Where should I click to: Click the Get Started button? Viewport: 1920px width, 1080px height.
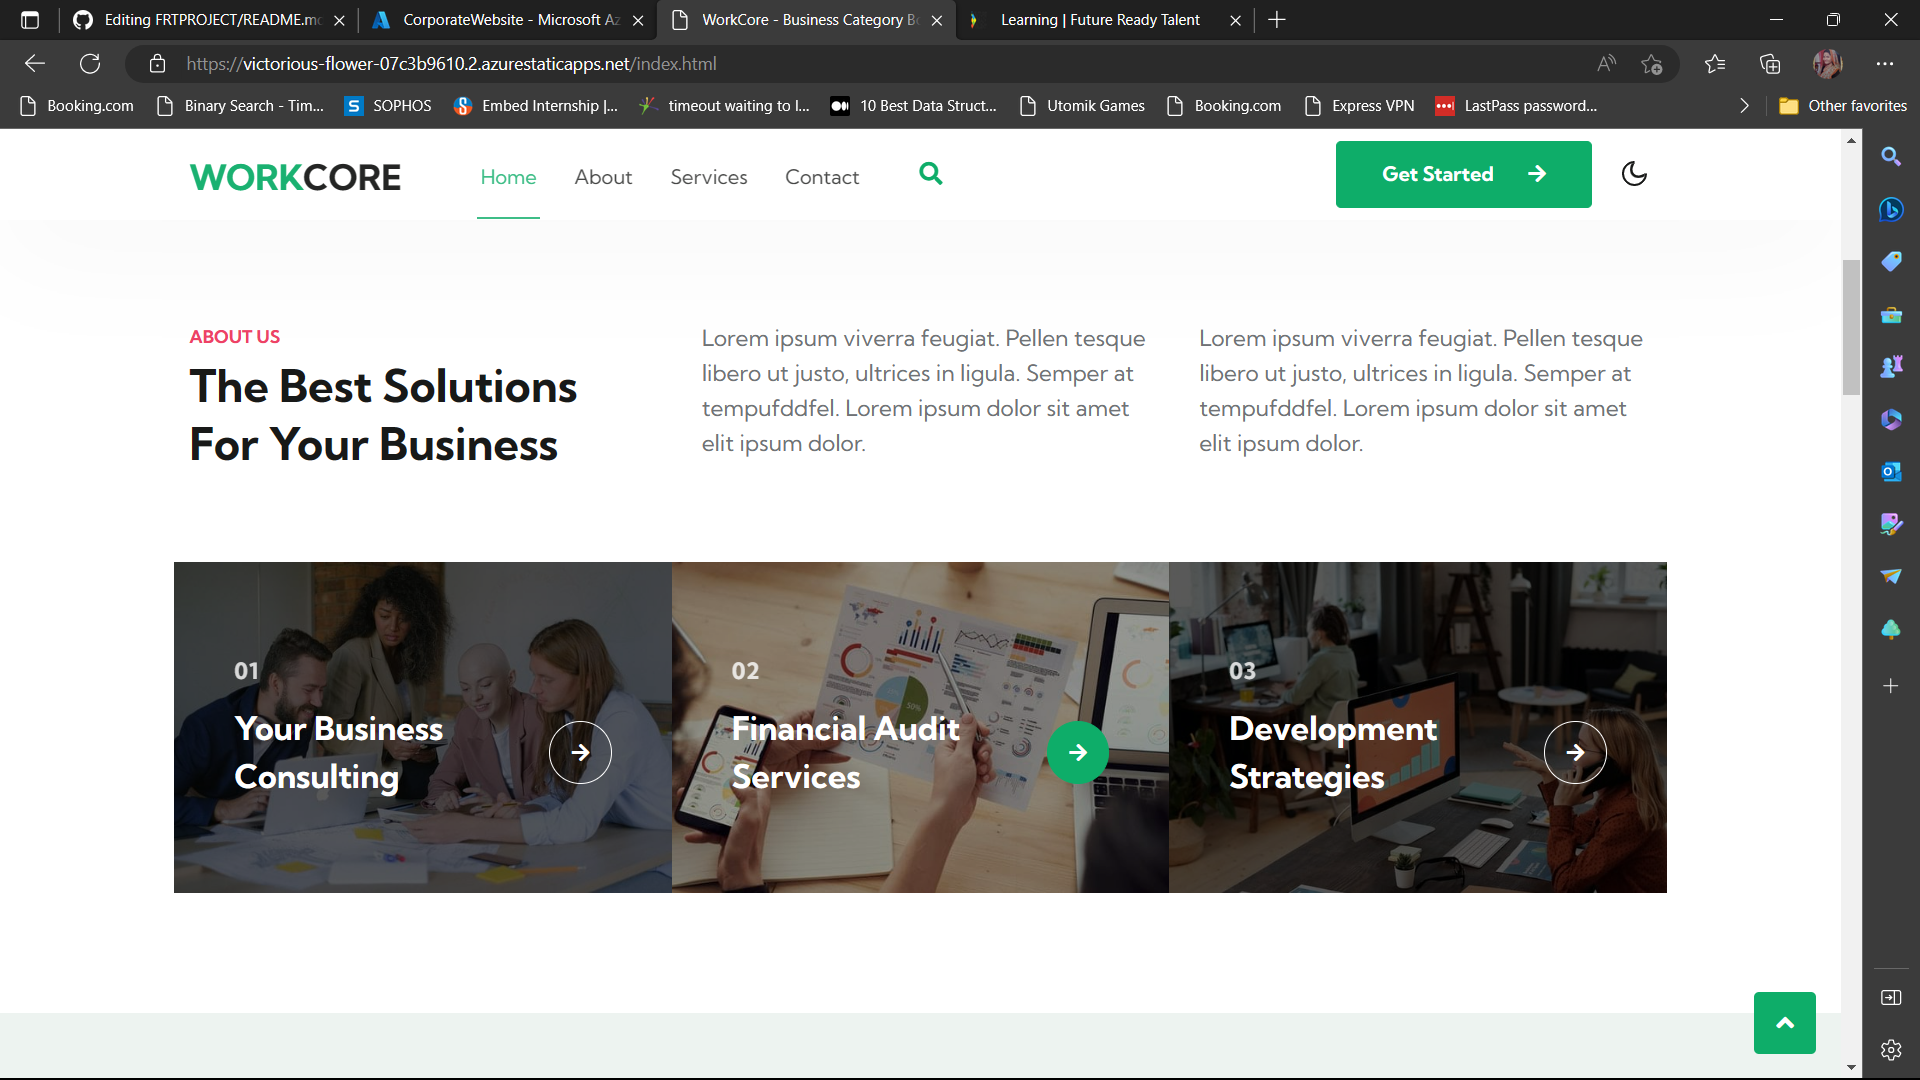[1462, 174]
